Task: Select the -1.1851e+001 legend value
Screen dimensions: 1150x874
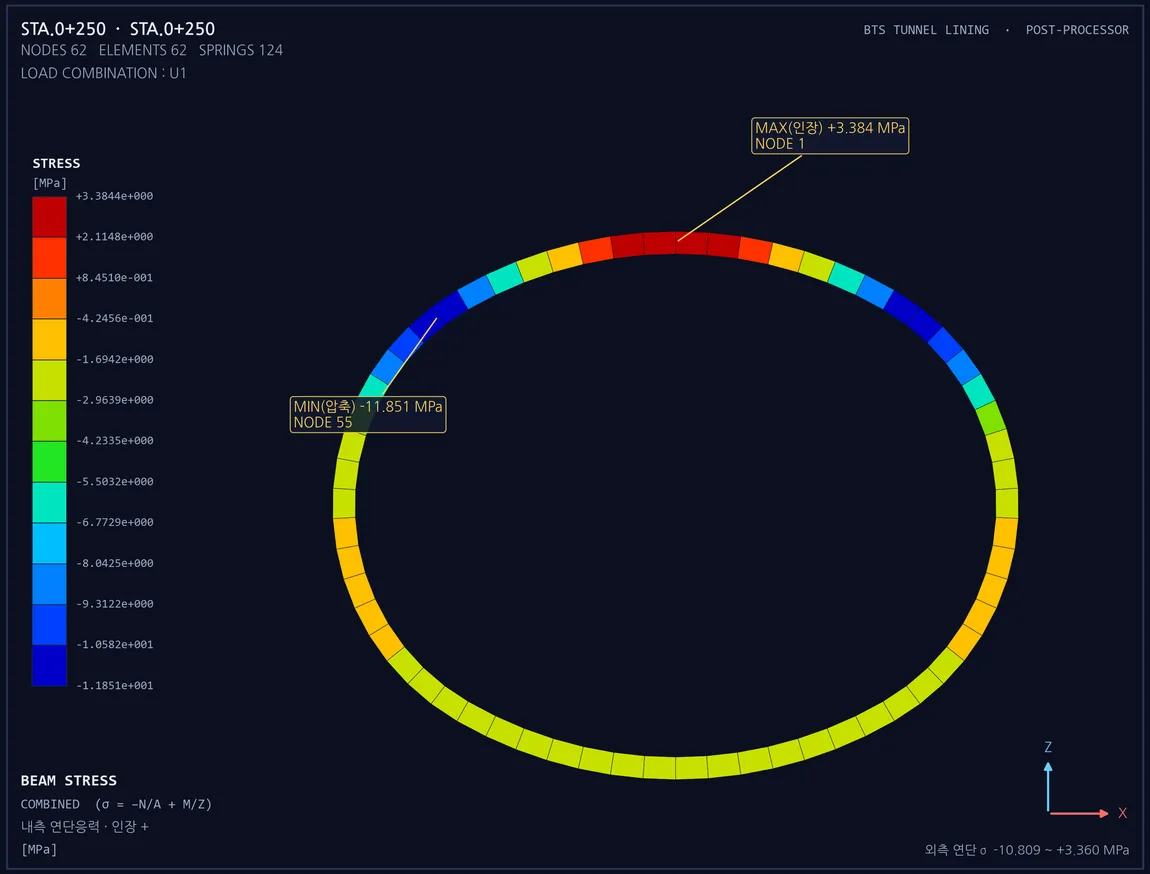Action: click(x=114, y=686)
